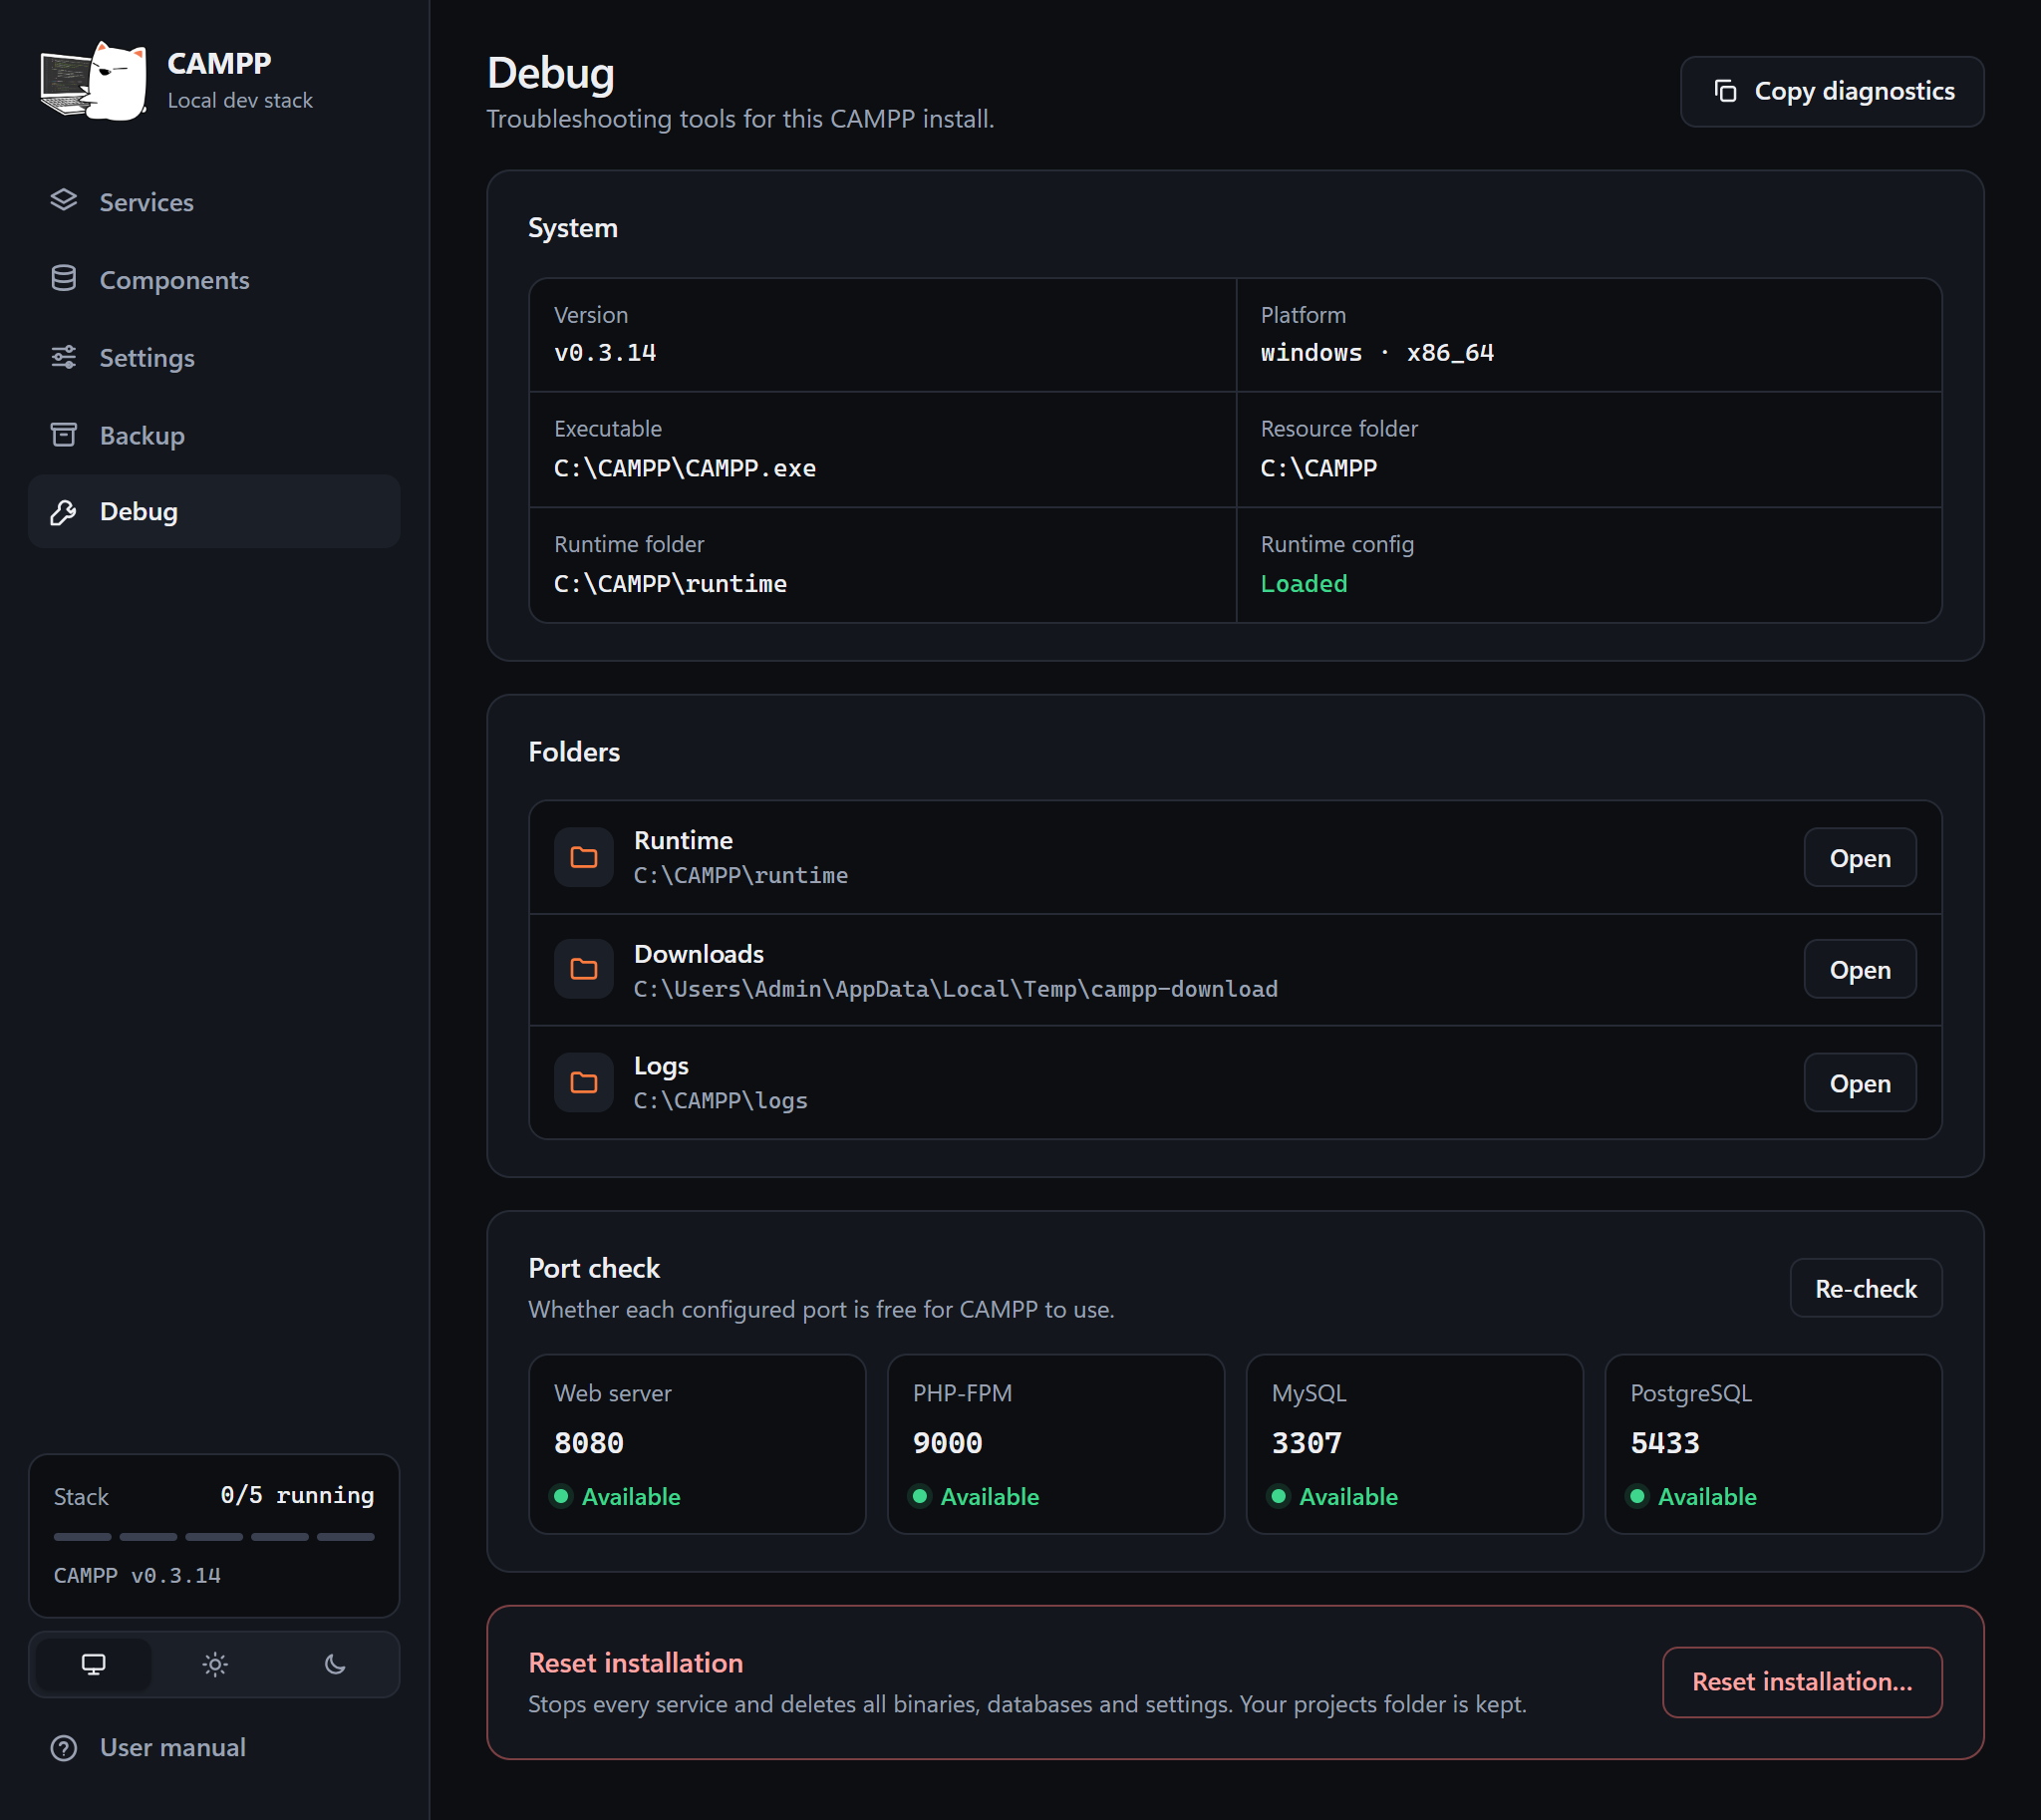
Task: Click the PHP-FPM 9000 port card
Action: click(1056, 1444)
